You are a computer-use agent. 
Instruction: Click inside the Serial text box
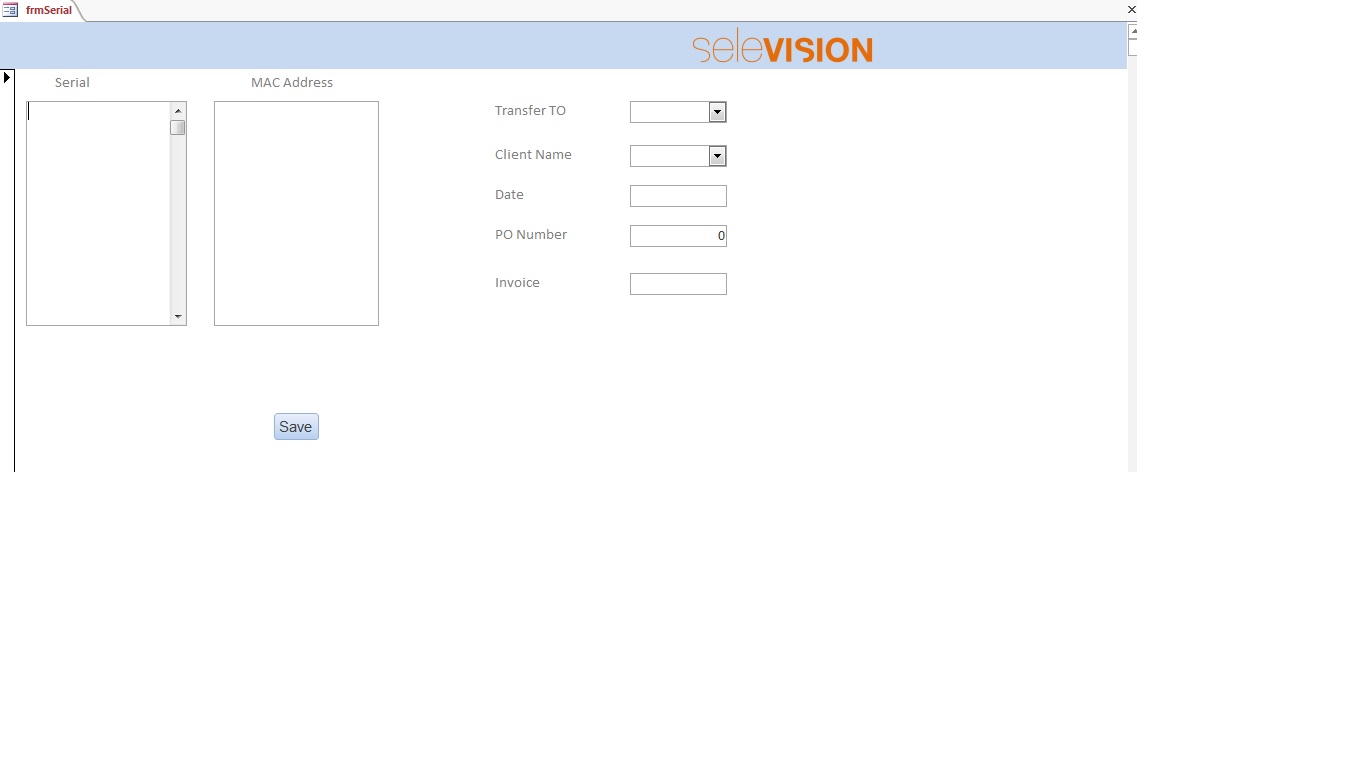tap(98, 213)
